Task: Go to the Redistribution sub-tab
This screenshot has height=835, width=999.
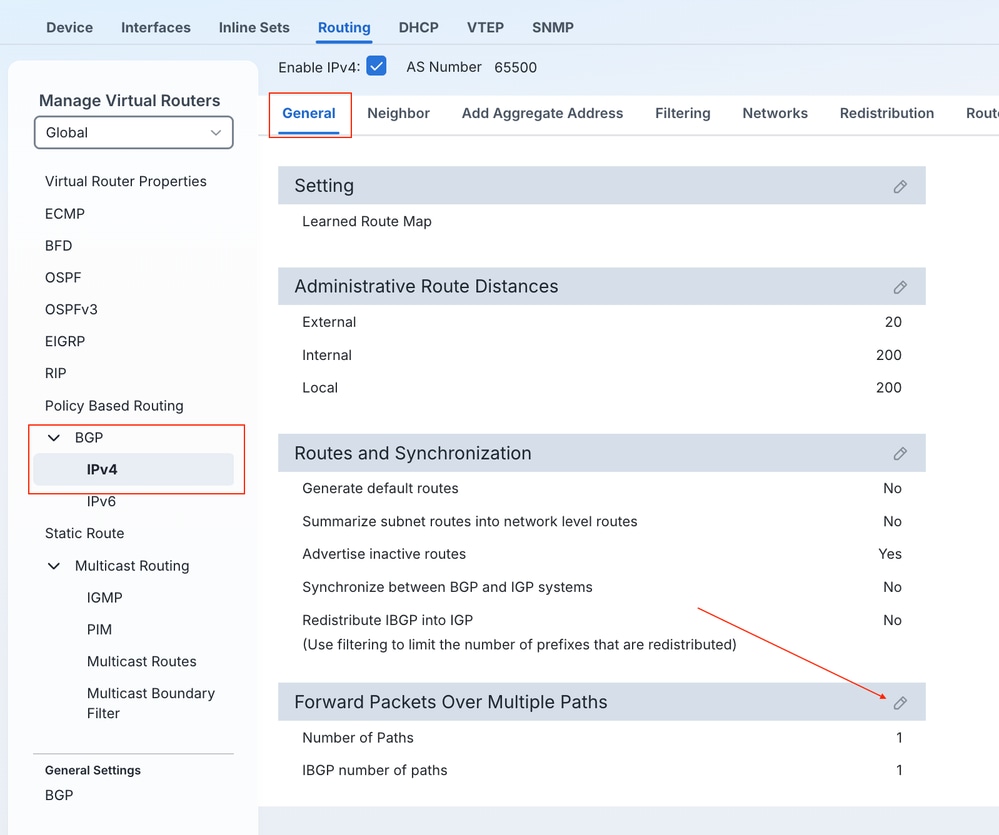Action: pos(886,113)
